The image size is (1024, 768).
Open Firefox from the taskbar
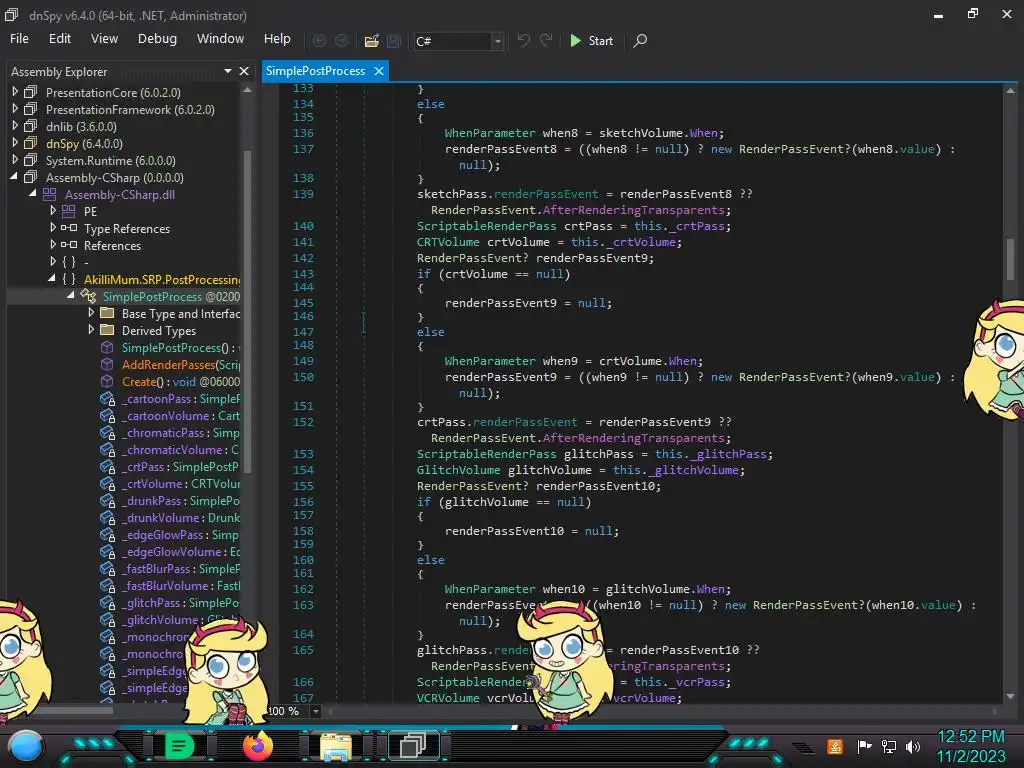pyautogui.click(x=257, y=746)
